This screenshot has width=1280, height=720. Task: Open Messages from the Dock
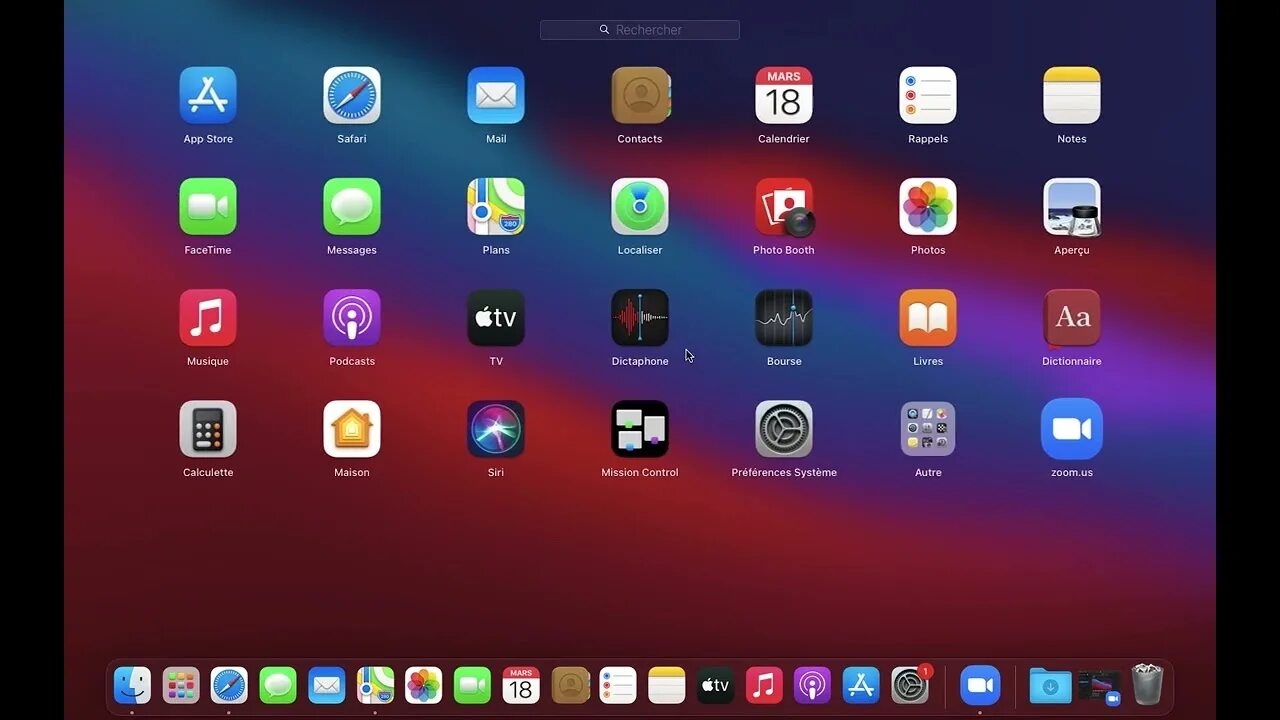278,685
